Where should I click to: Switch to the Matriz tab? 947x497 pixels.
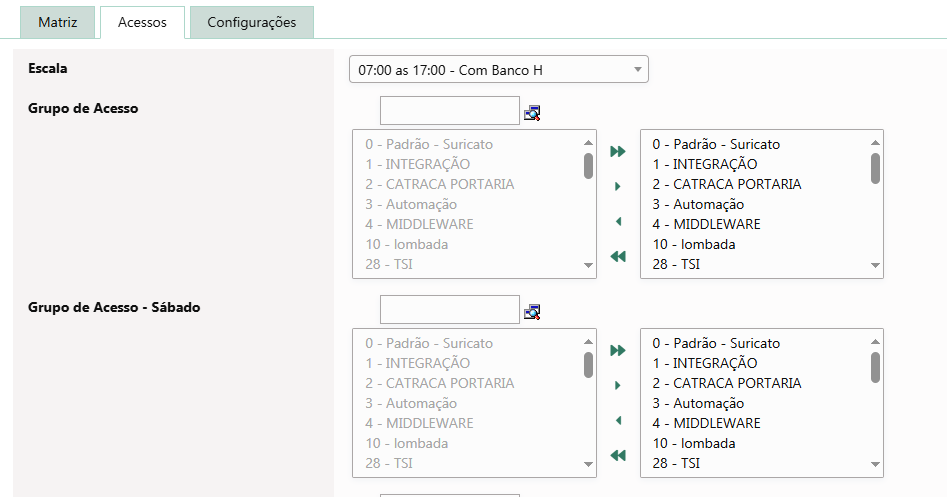[57, 22]
